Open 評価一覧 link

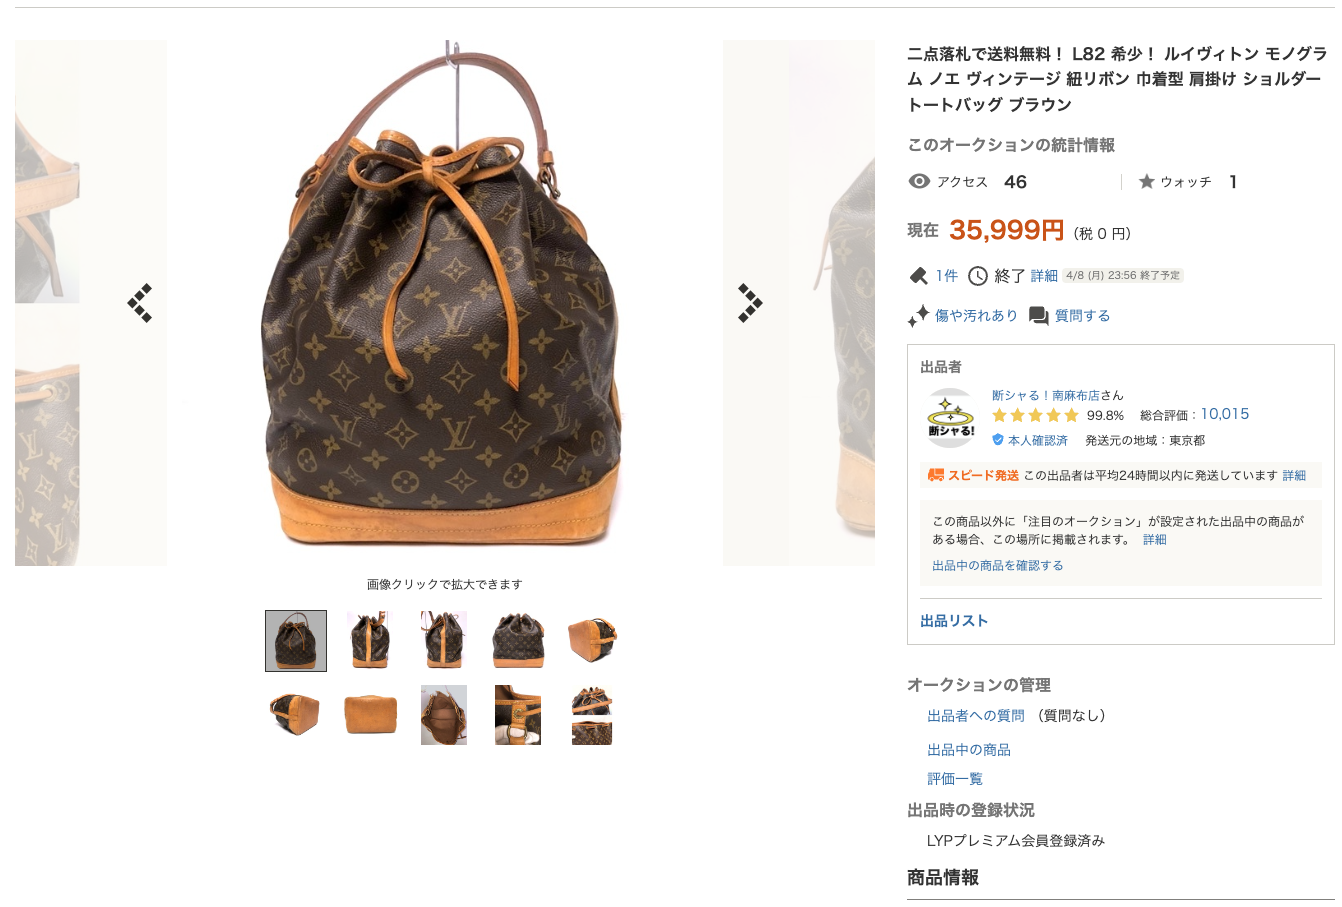click(955, 779)
